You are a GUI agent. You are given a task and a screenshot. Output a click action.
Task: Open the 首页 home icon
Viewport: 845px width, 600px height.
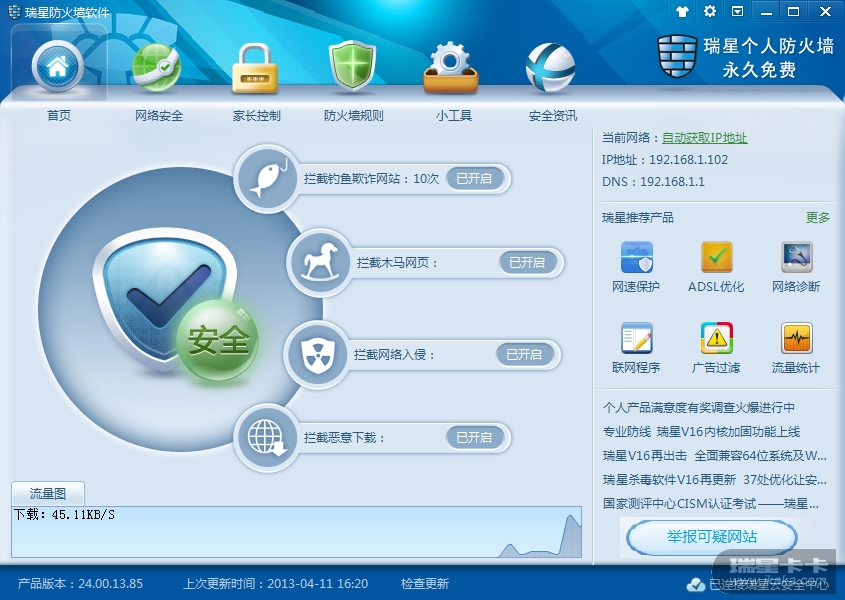tap(58, 67)
